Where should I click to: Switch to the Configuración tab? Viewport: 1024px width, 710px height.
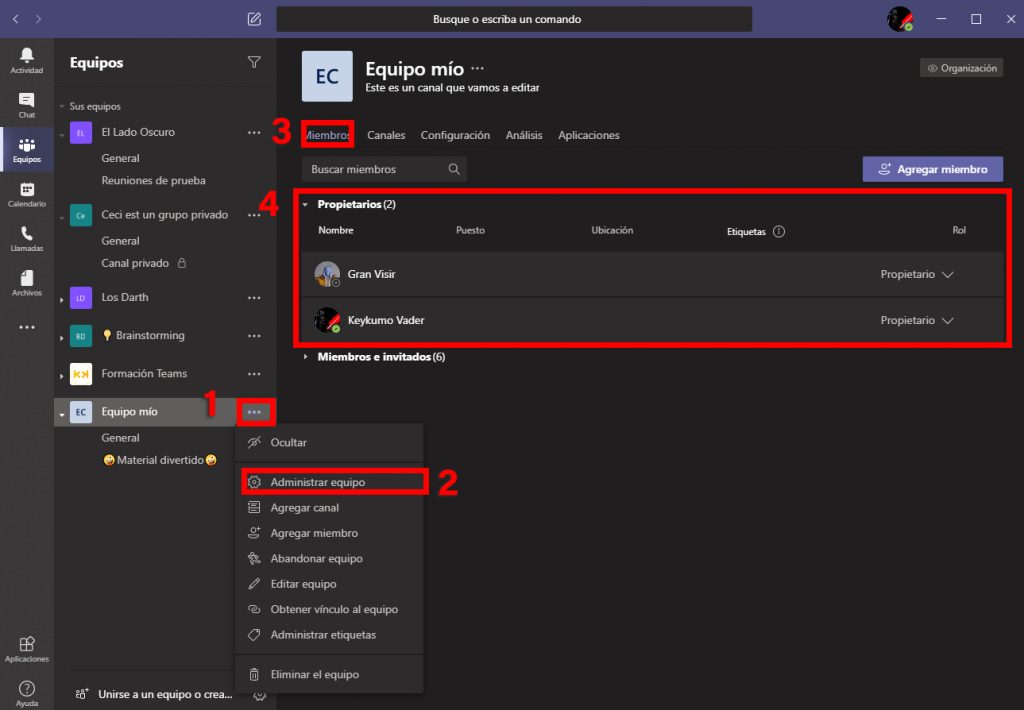(455, 135)
